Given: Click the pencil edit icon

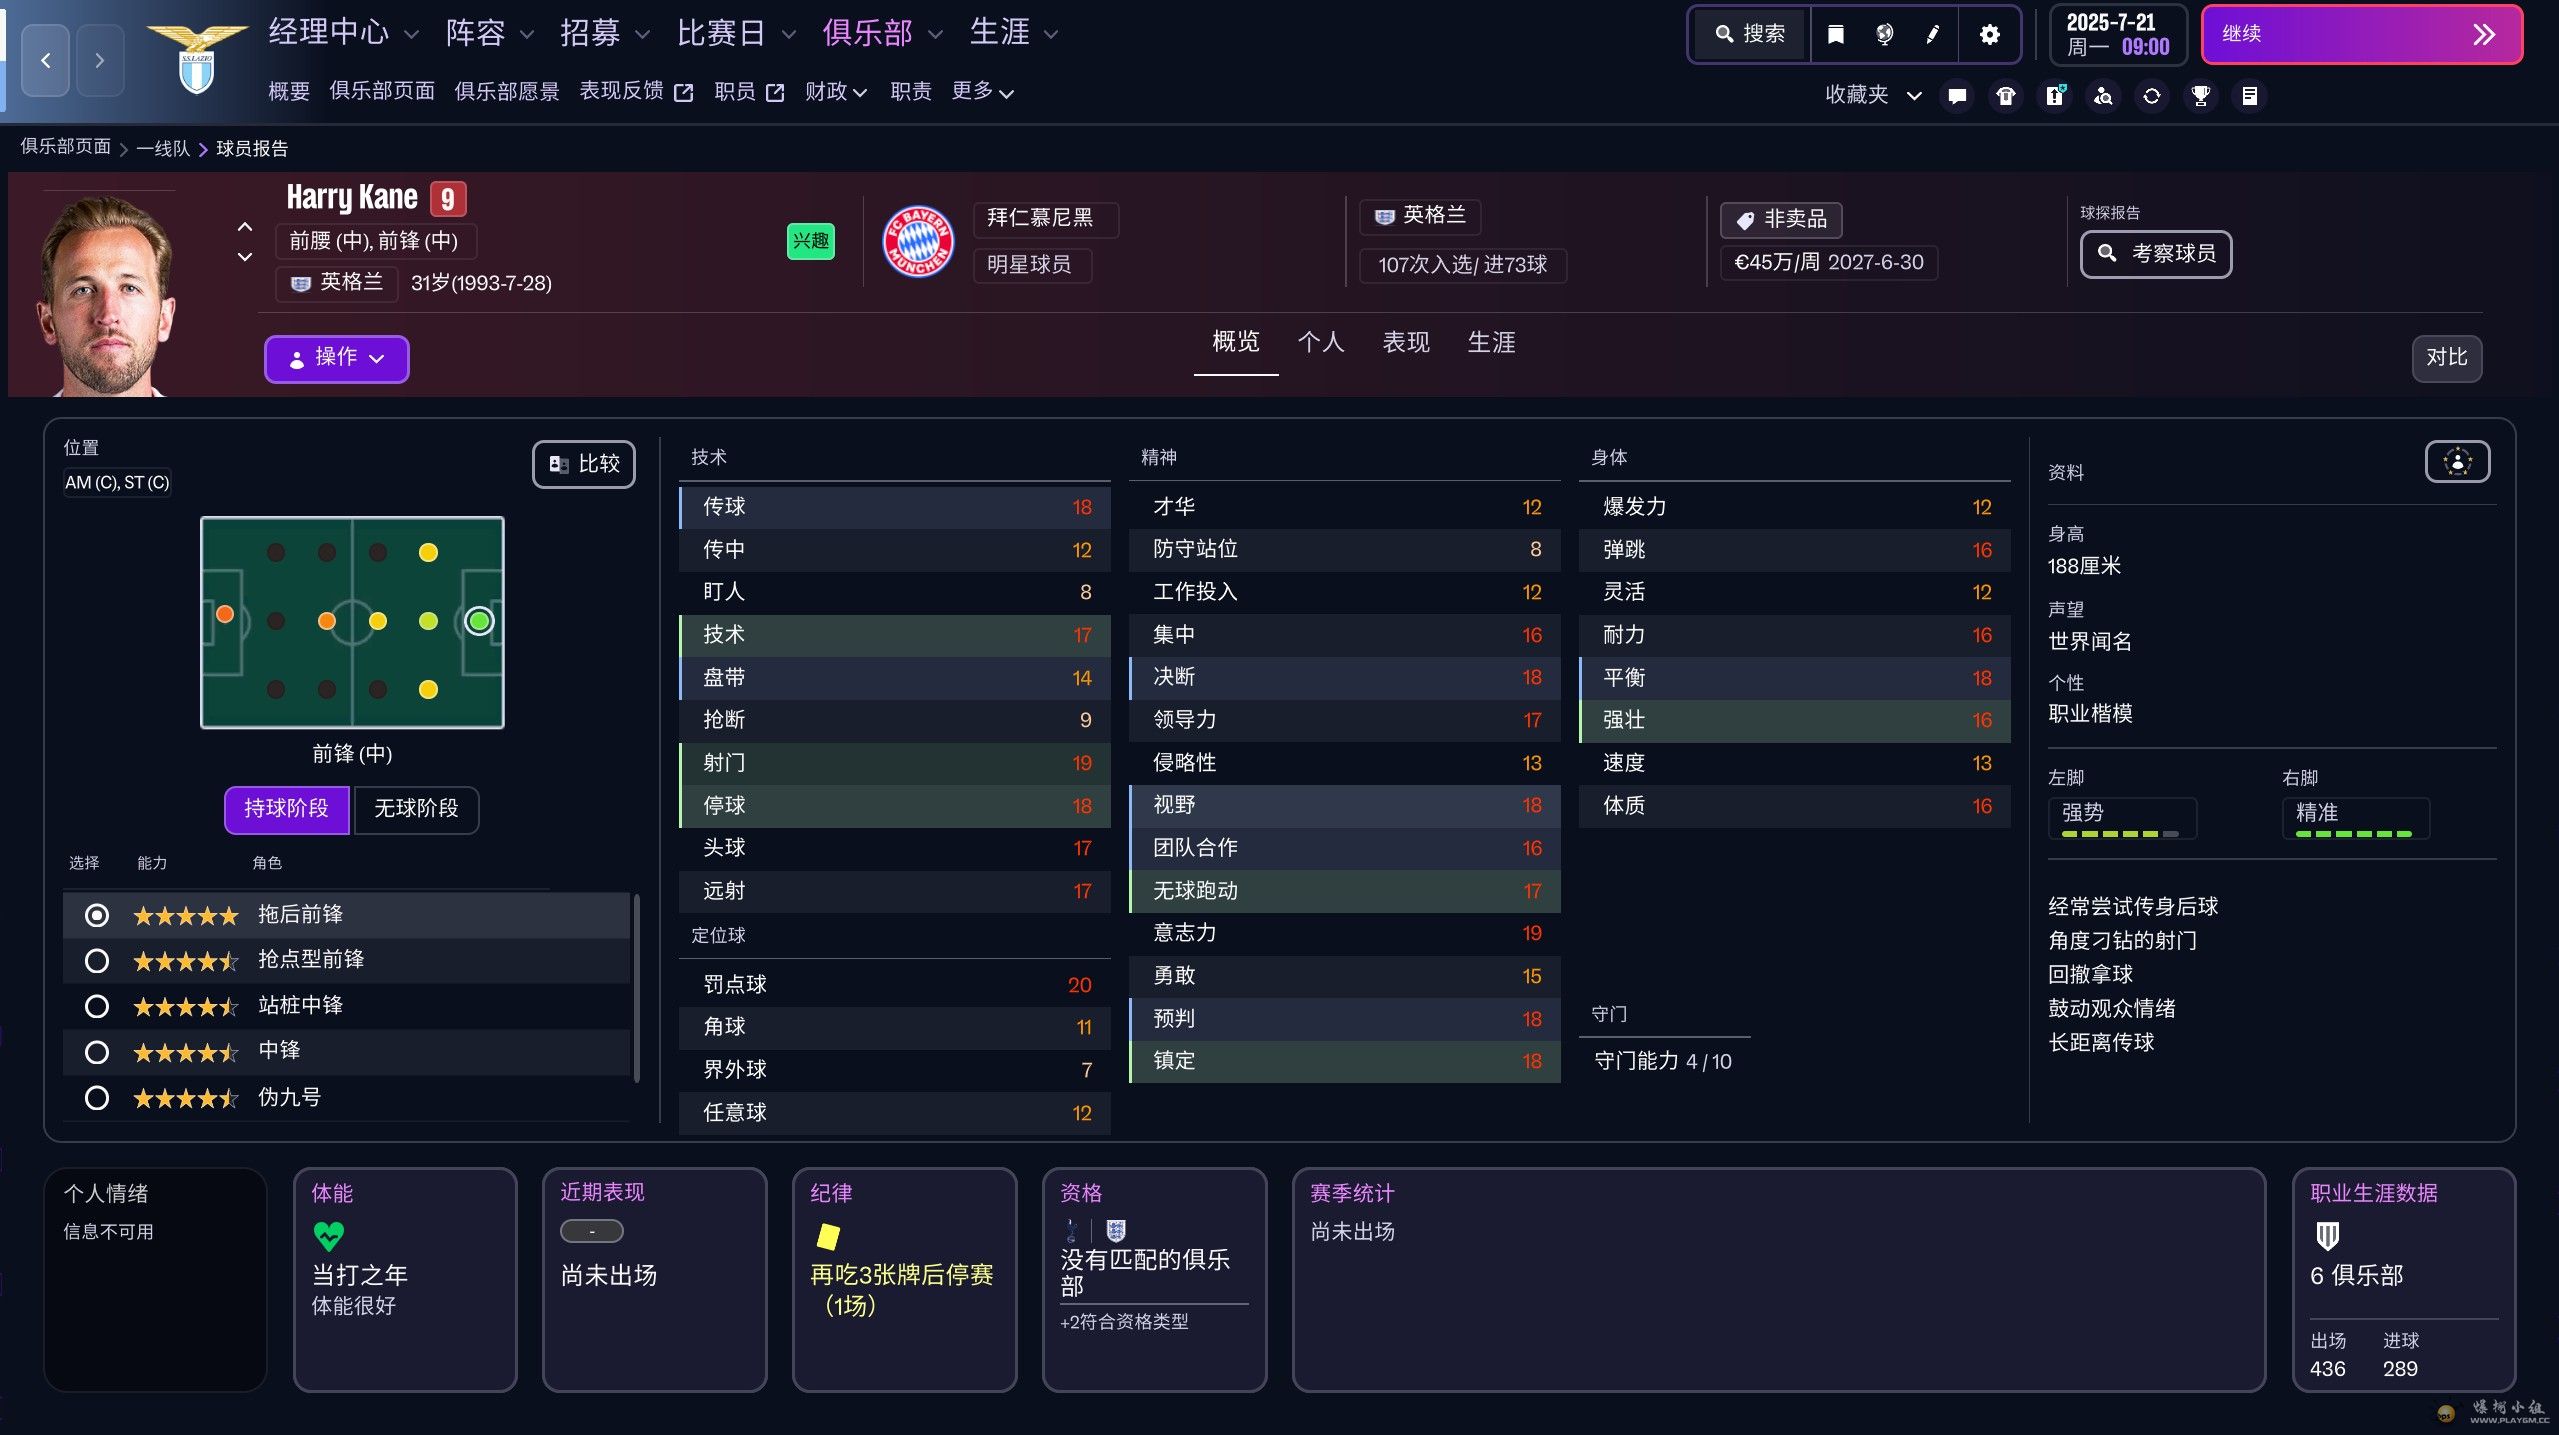Looking at the screenshot, I should click(1932, 35).
